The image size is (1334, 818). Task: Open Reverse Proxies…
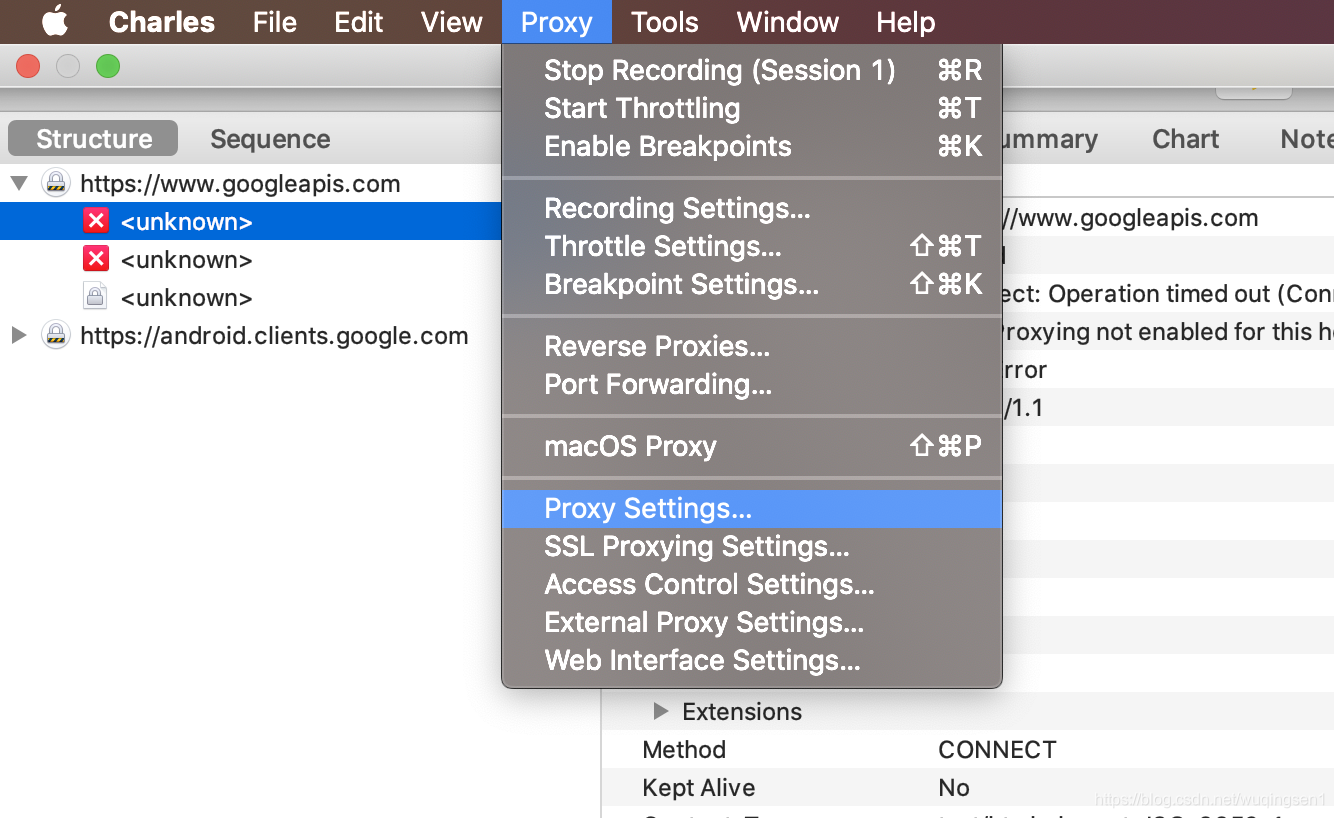752,346
